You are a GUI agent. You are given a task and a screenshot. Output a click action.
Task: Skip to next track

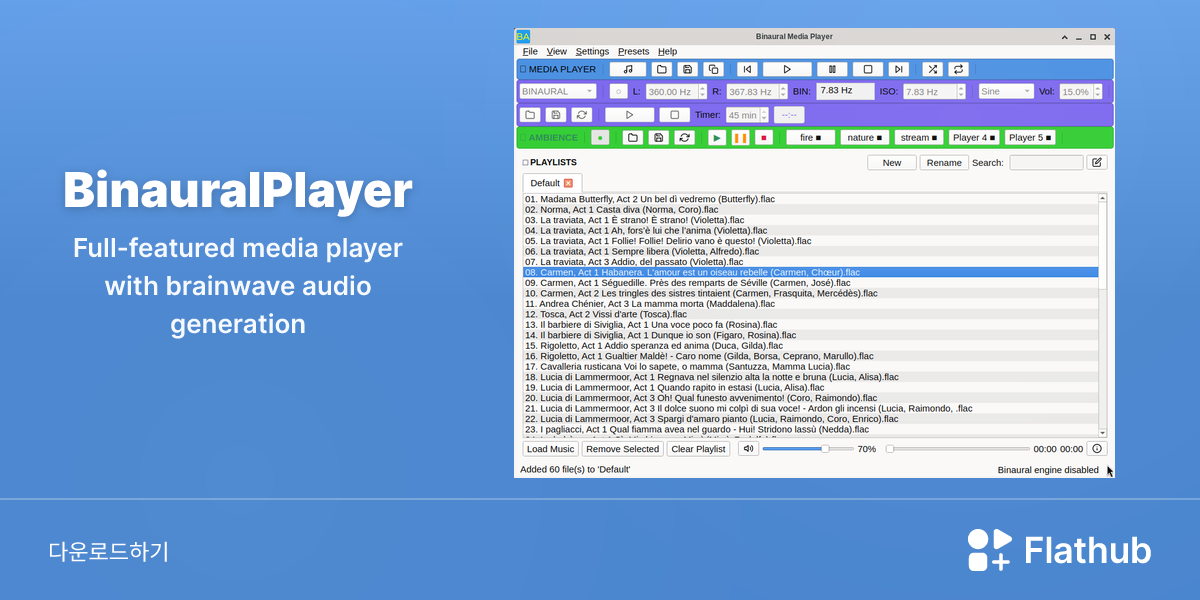click(x=899, y=69)
